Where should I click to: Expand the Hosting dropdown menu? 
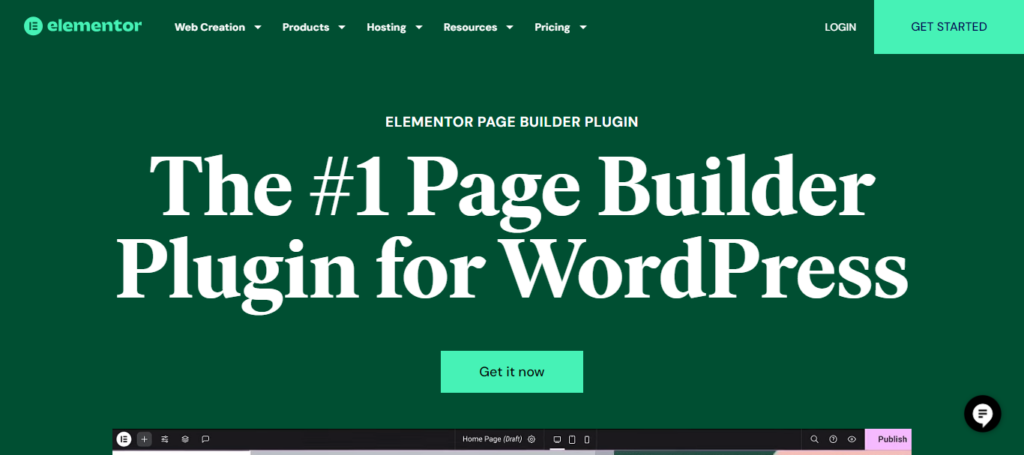394,27
